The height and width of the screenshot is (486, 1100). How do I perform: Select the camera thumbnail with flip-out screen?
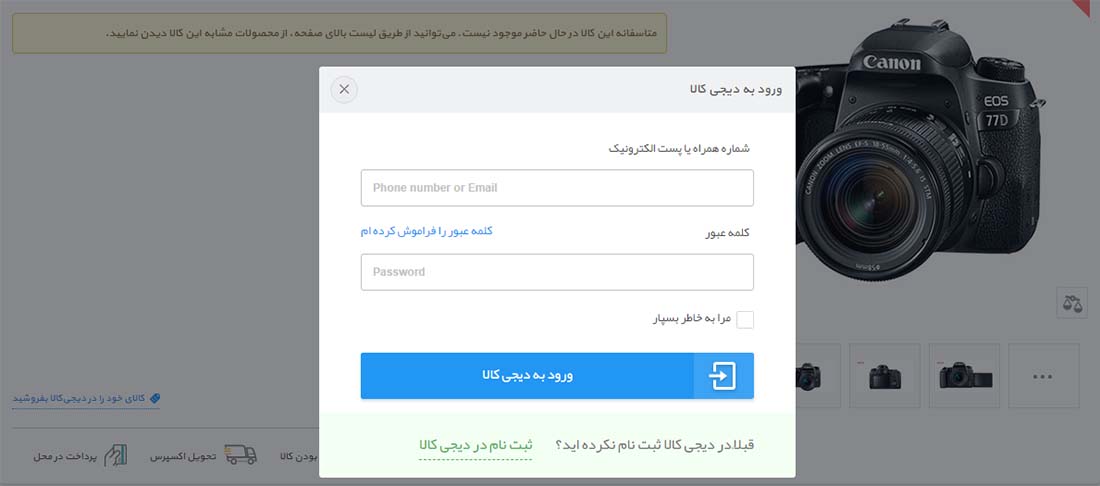click(964, 376)
